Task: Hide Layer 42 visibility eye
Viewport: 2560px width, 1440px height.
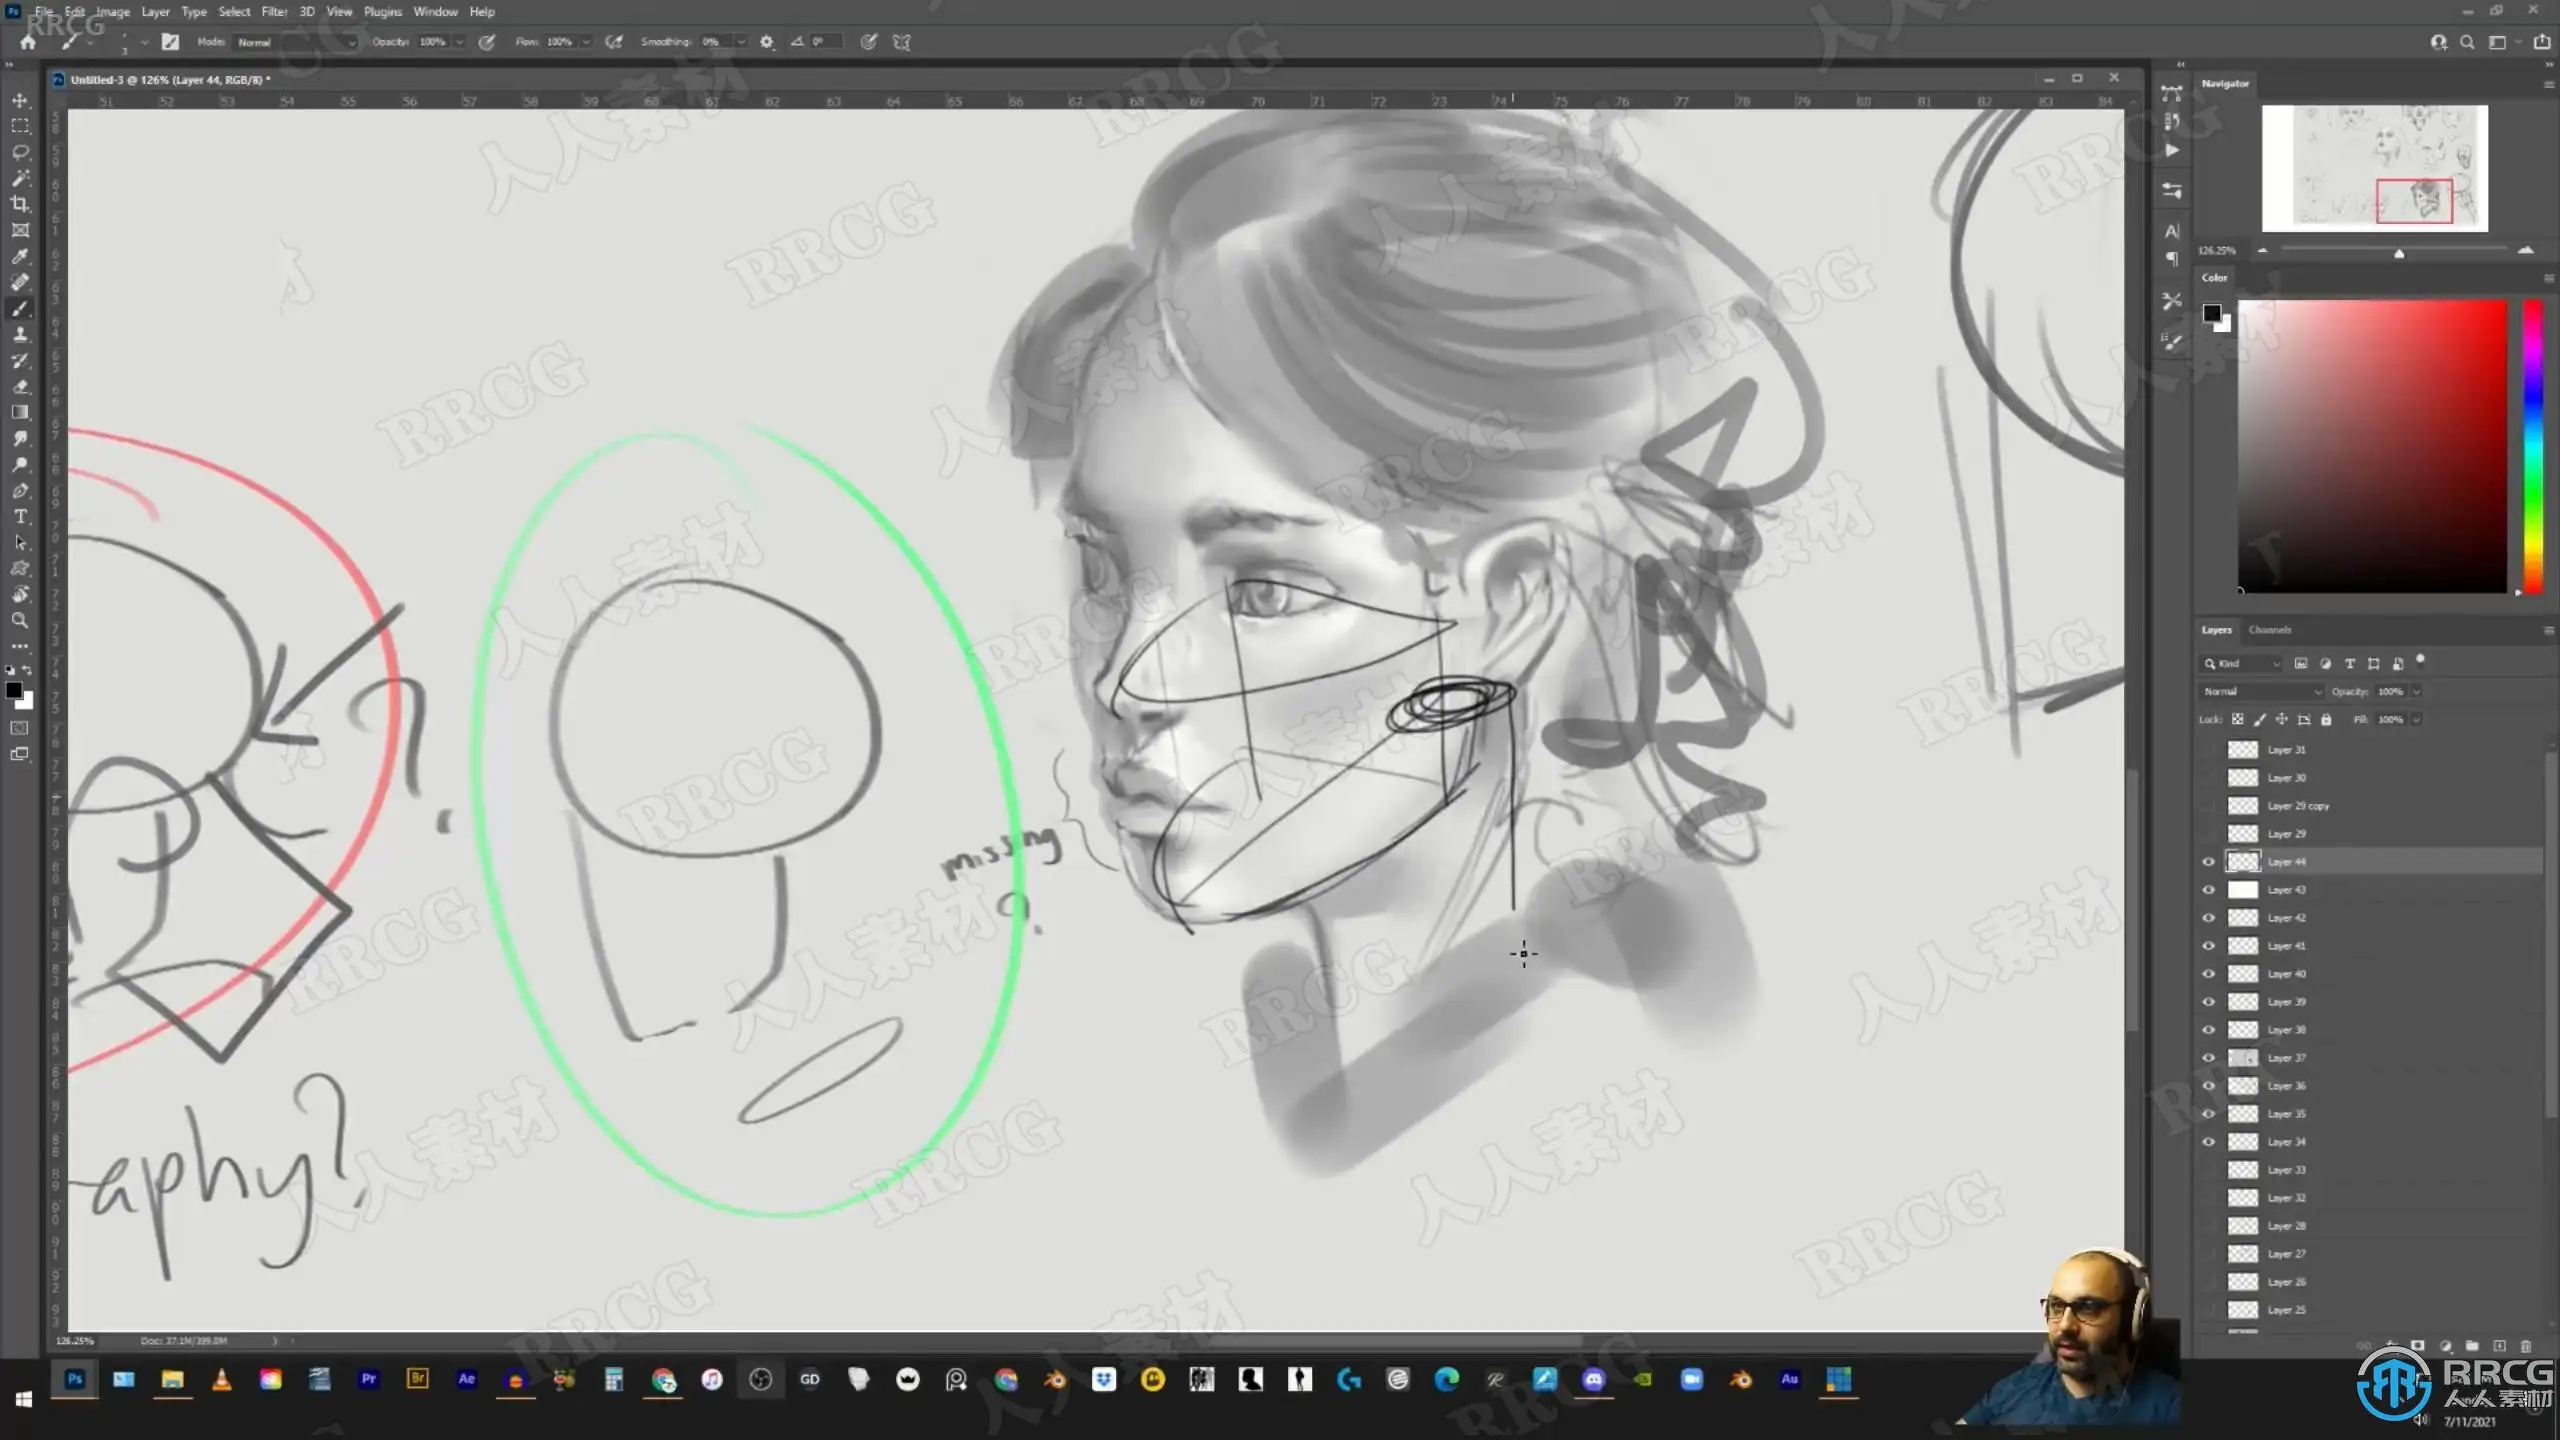Action: point(2209,917)
